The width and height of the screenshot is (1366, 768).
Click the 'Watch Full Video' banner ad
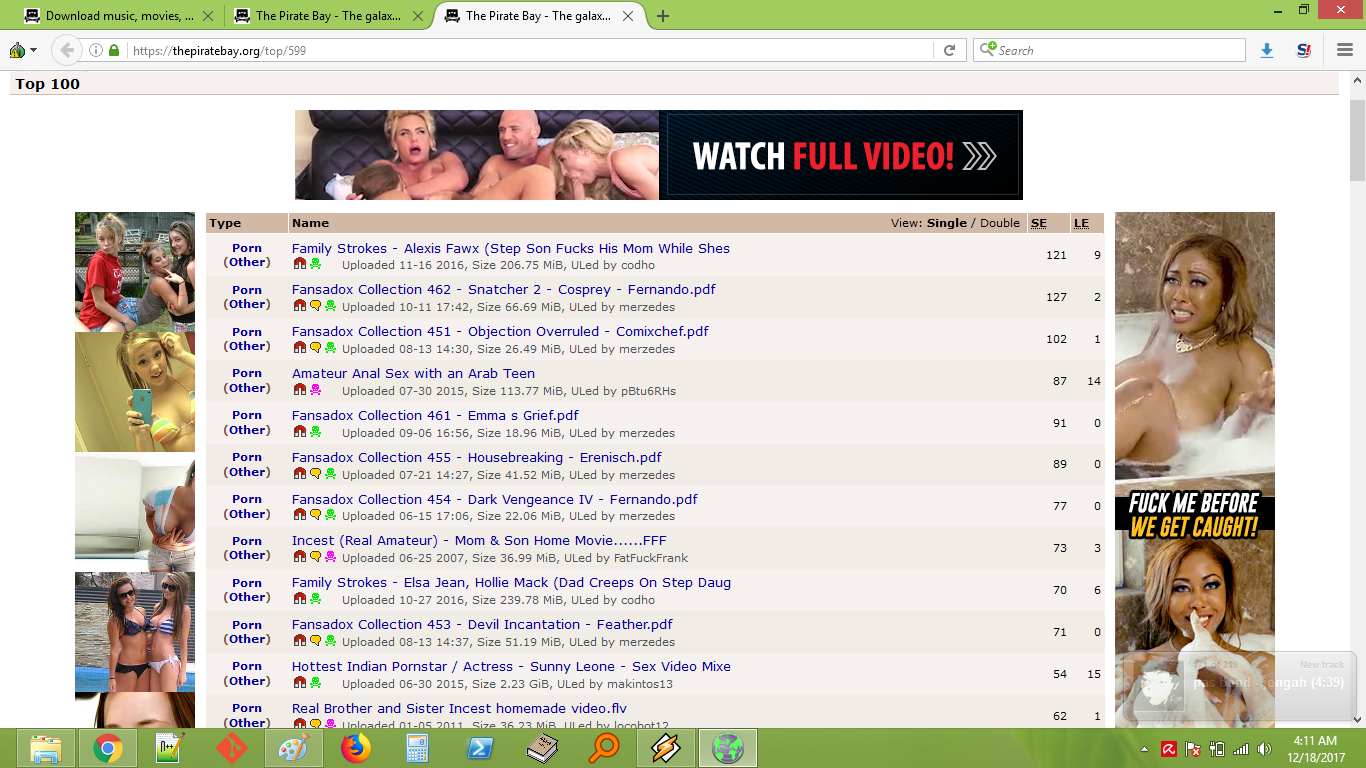click(659, 155)
